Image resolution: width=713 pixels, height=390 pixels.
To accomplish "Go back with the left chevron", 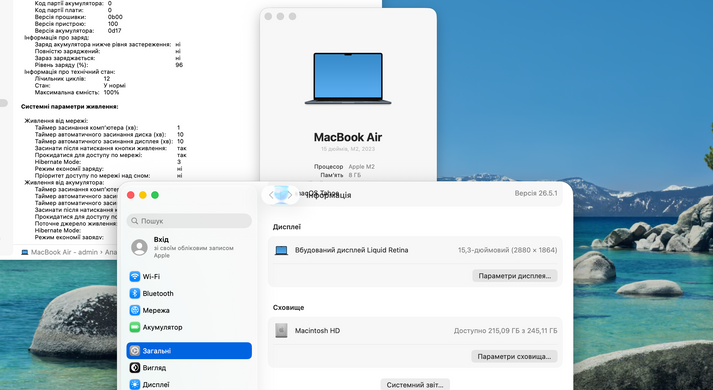I will coord(271,195).
